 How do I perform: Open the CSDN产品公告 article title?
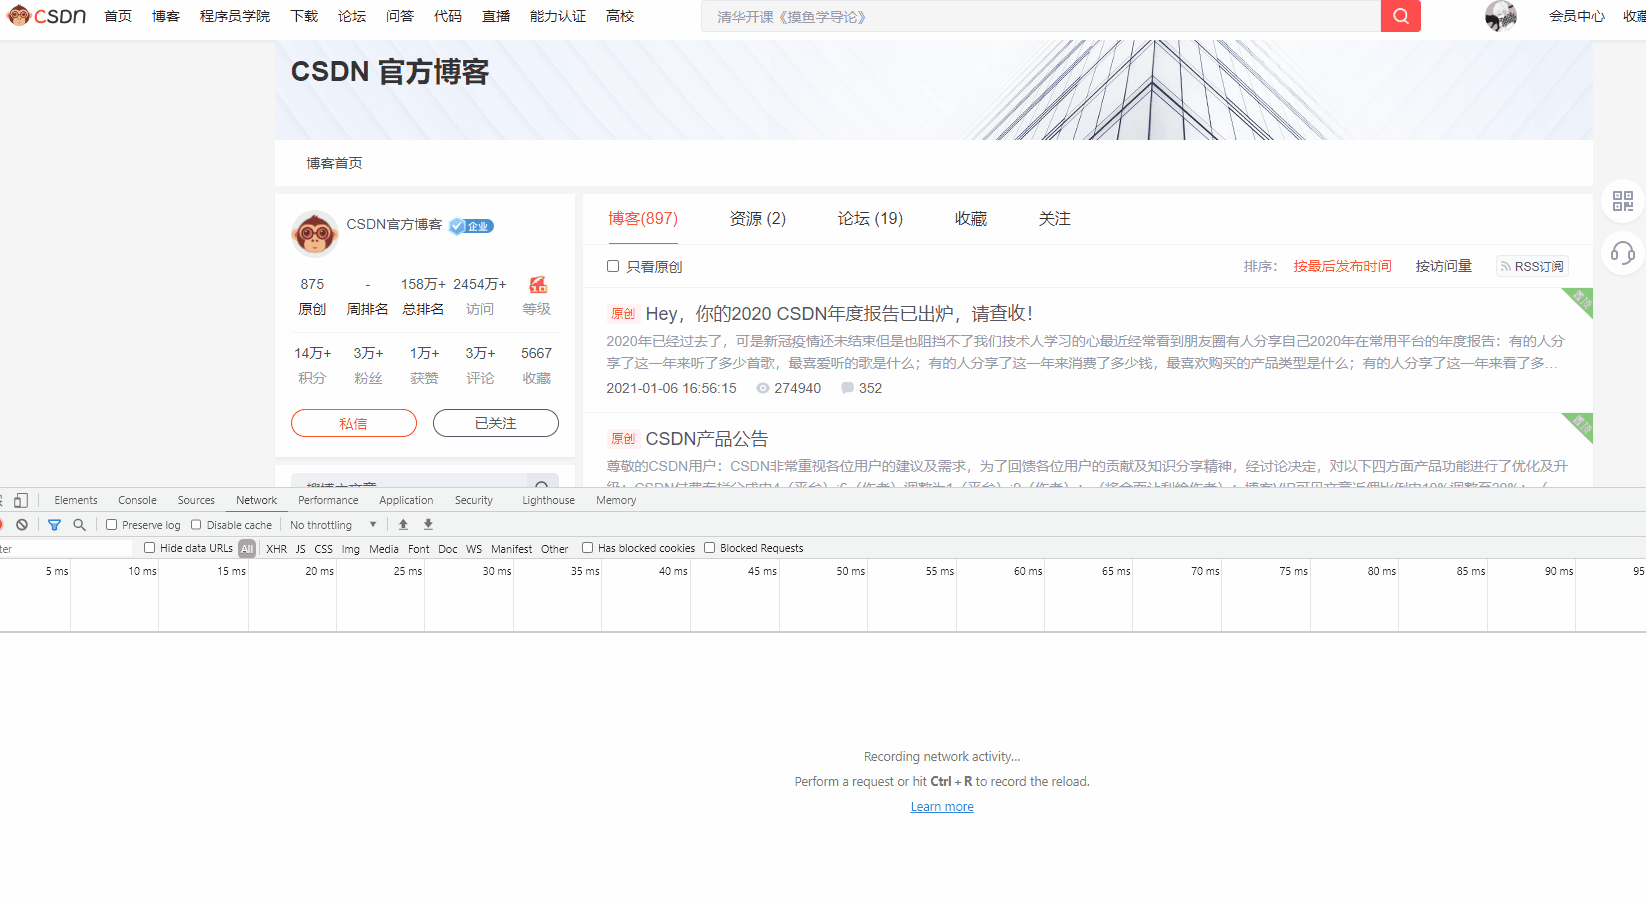click(707, 439)
